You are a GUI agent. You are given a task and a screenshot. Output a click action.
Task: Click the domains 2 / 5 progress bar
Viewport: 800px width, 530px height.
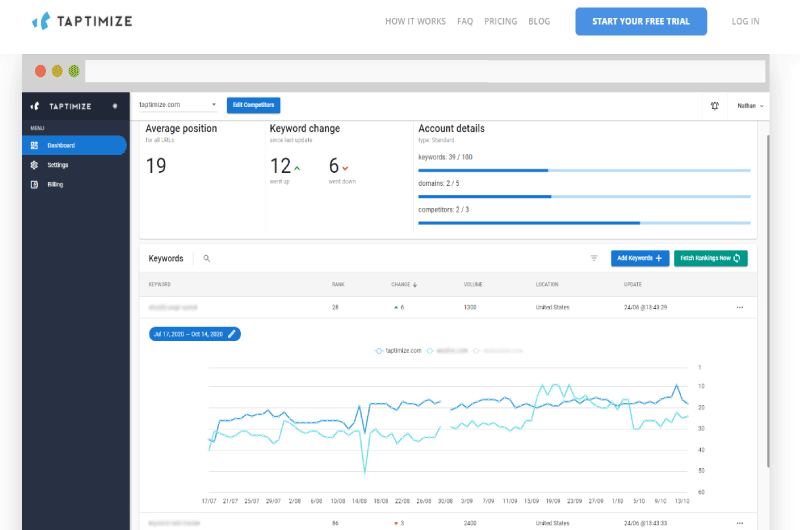[584, 196]
